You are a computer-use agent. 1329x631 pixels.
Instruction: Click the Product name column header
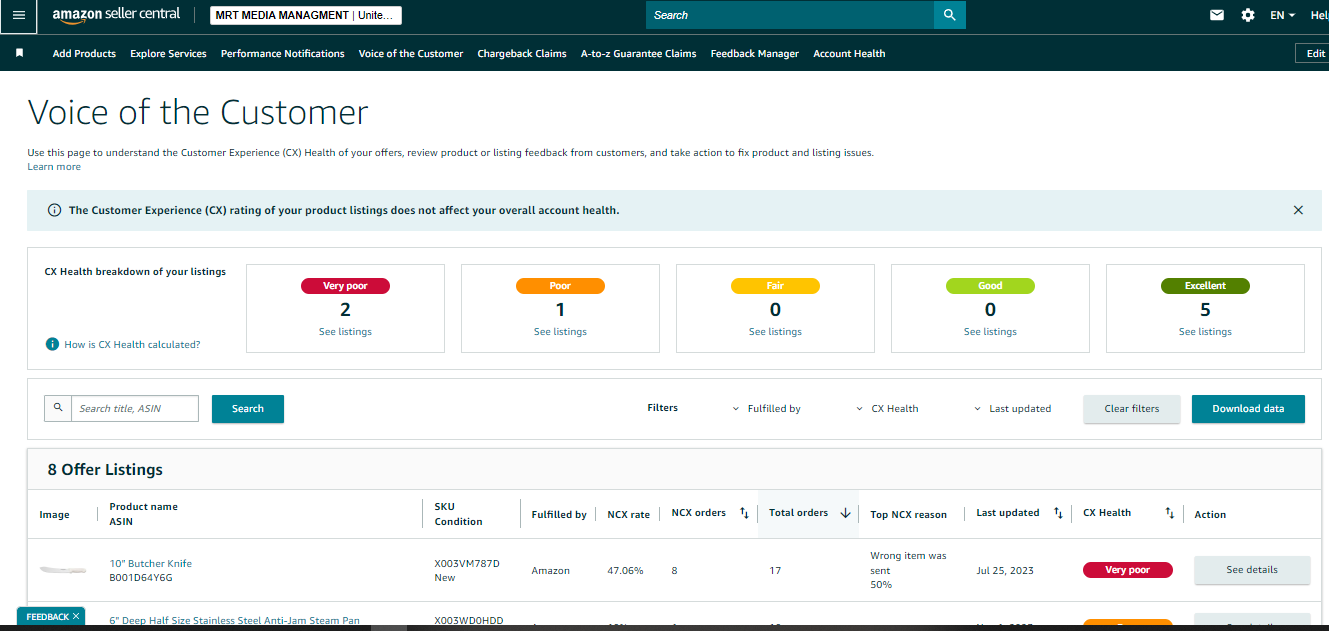pyautogui.click(x=144, y=507)
